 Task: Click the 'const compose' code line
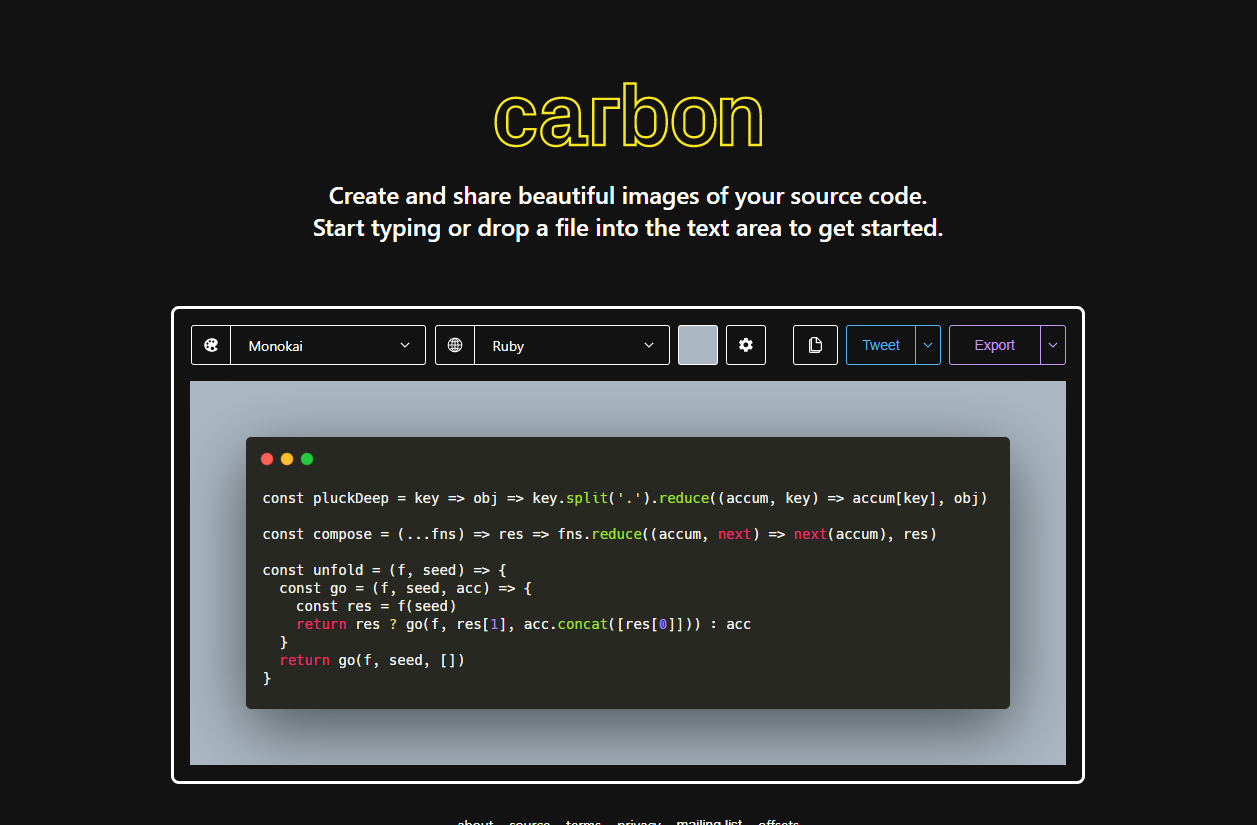coord(600,534)
